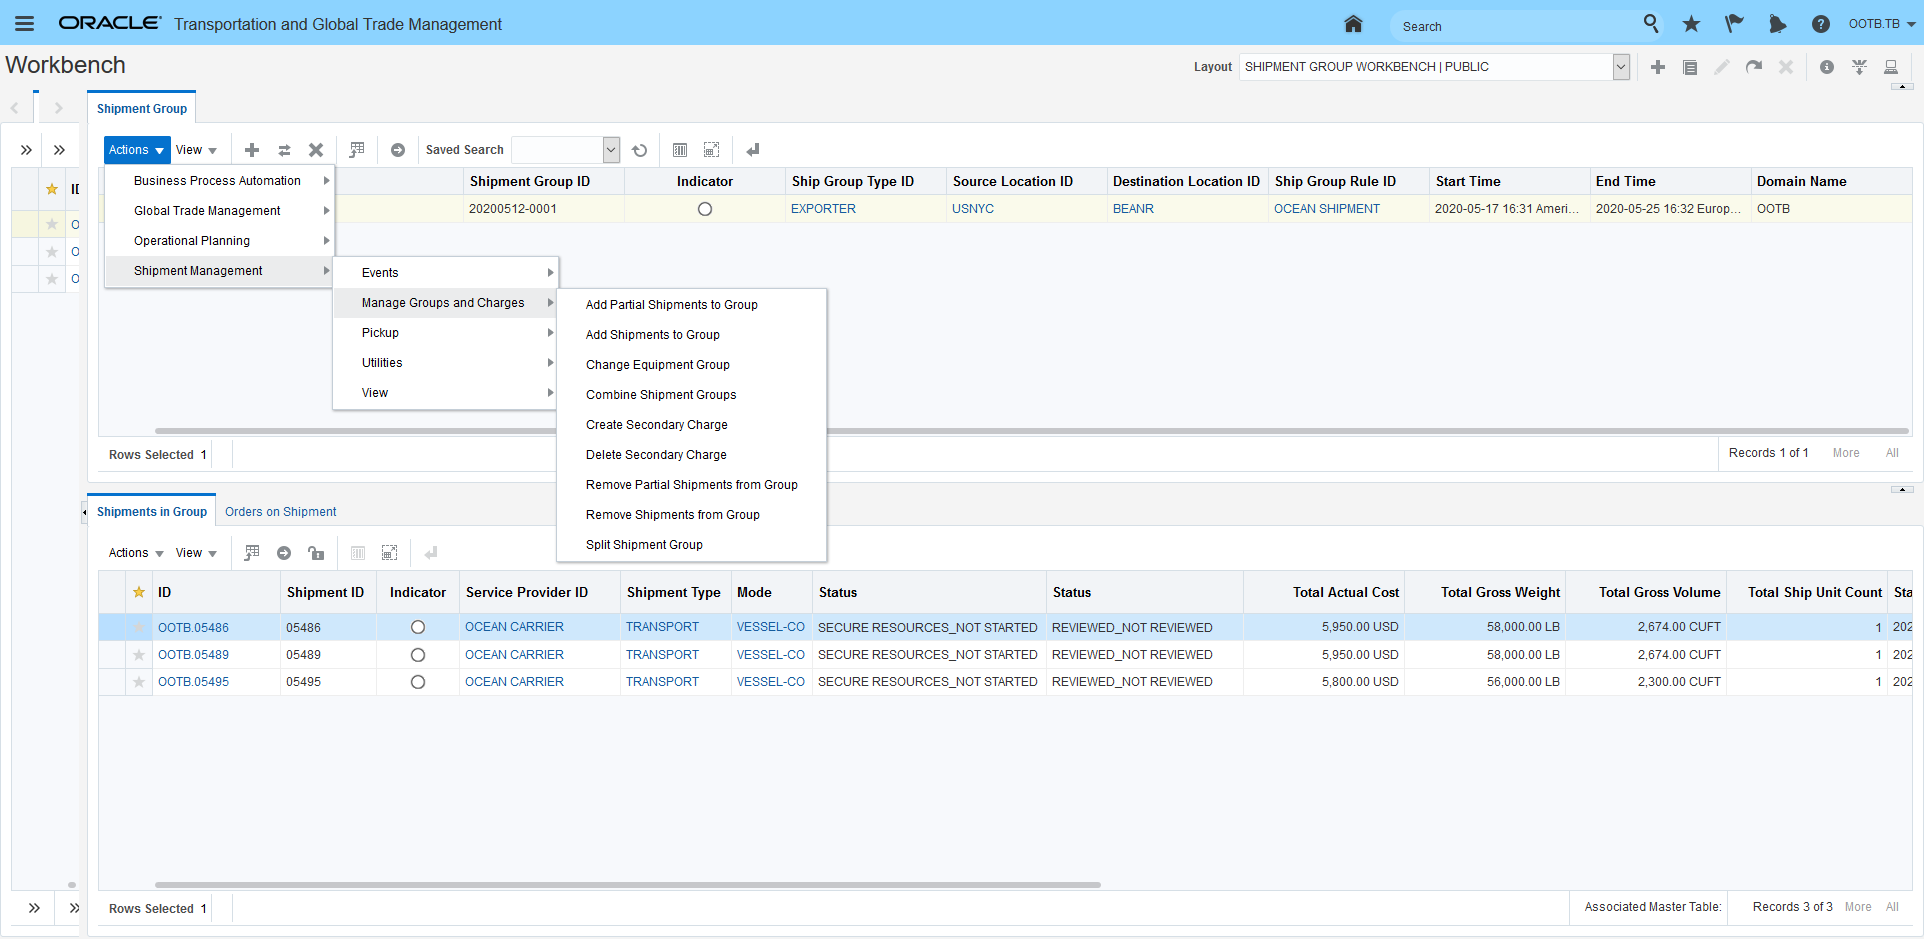The image size is (1924, 939).
Task: Expand the Saved Search combo box
Action: (x=611, y=150)
